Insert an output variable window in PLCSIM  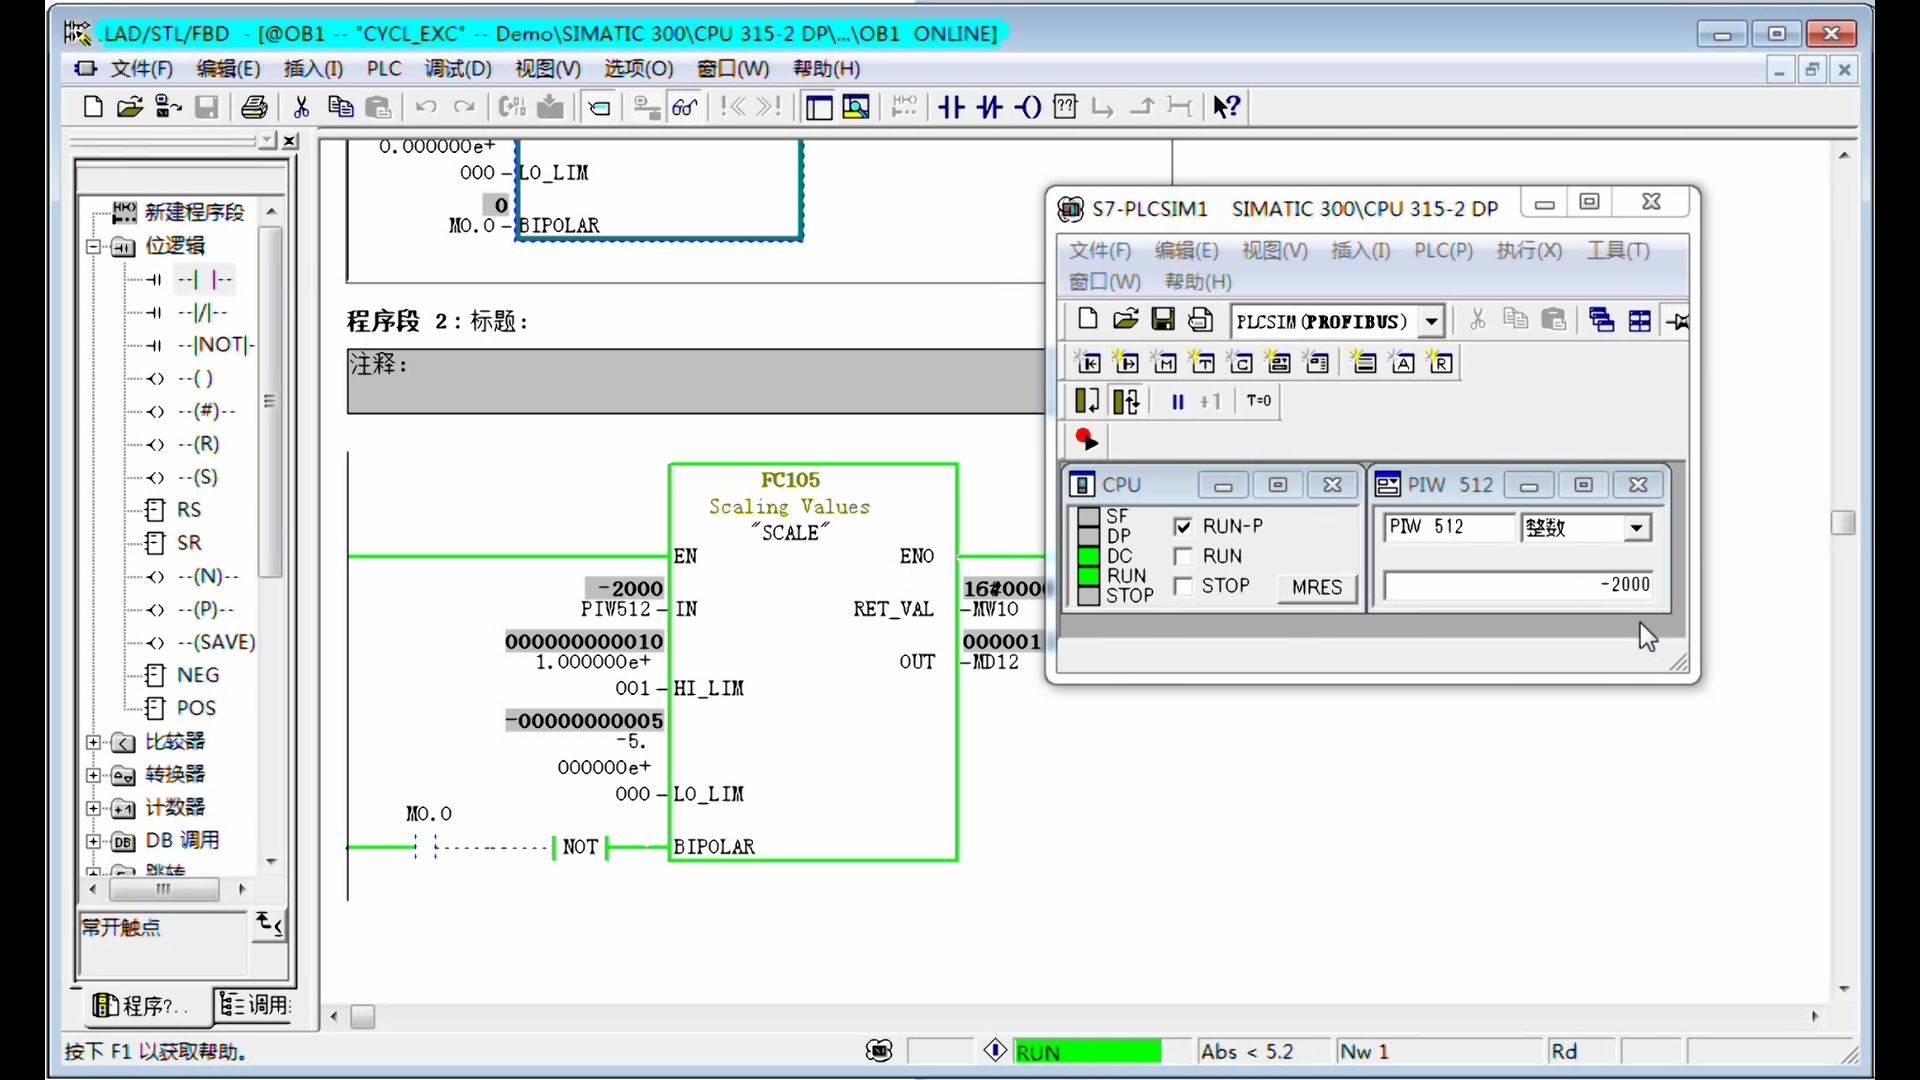click(1127, 362)
